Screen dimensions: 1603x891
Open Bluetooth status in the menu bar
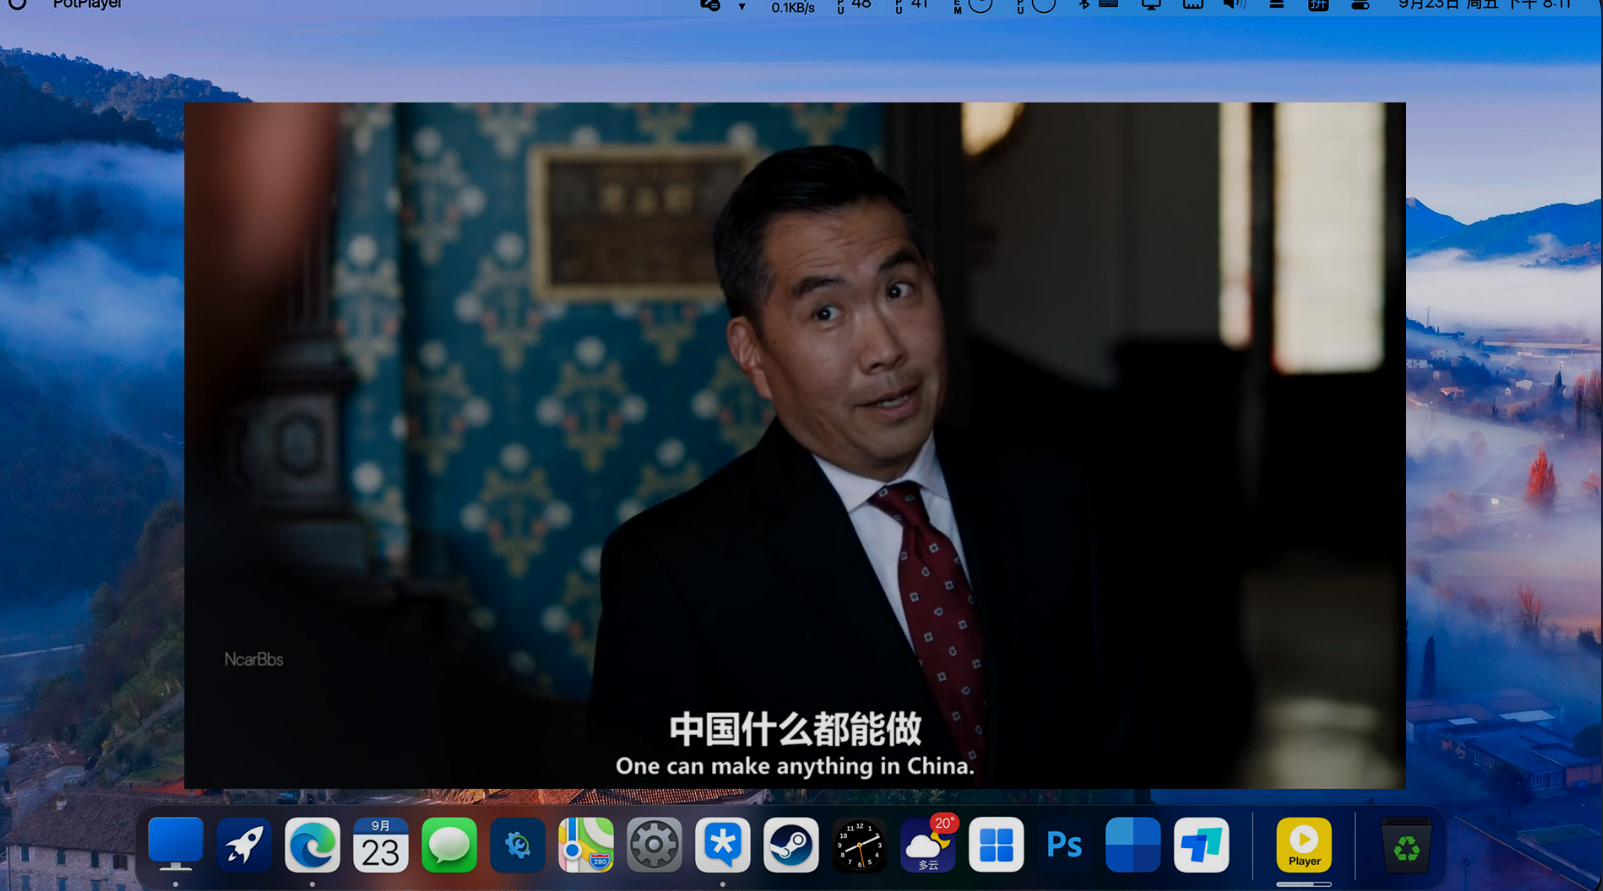coord(1084,5)
